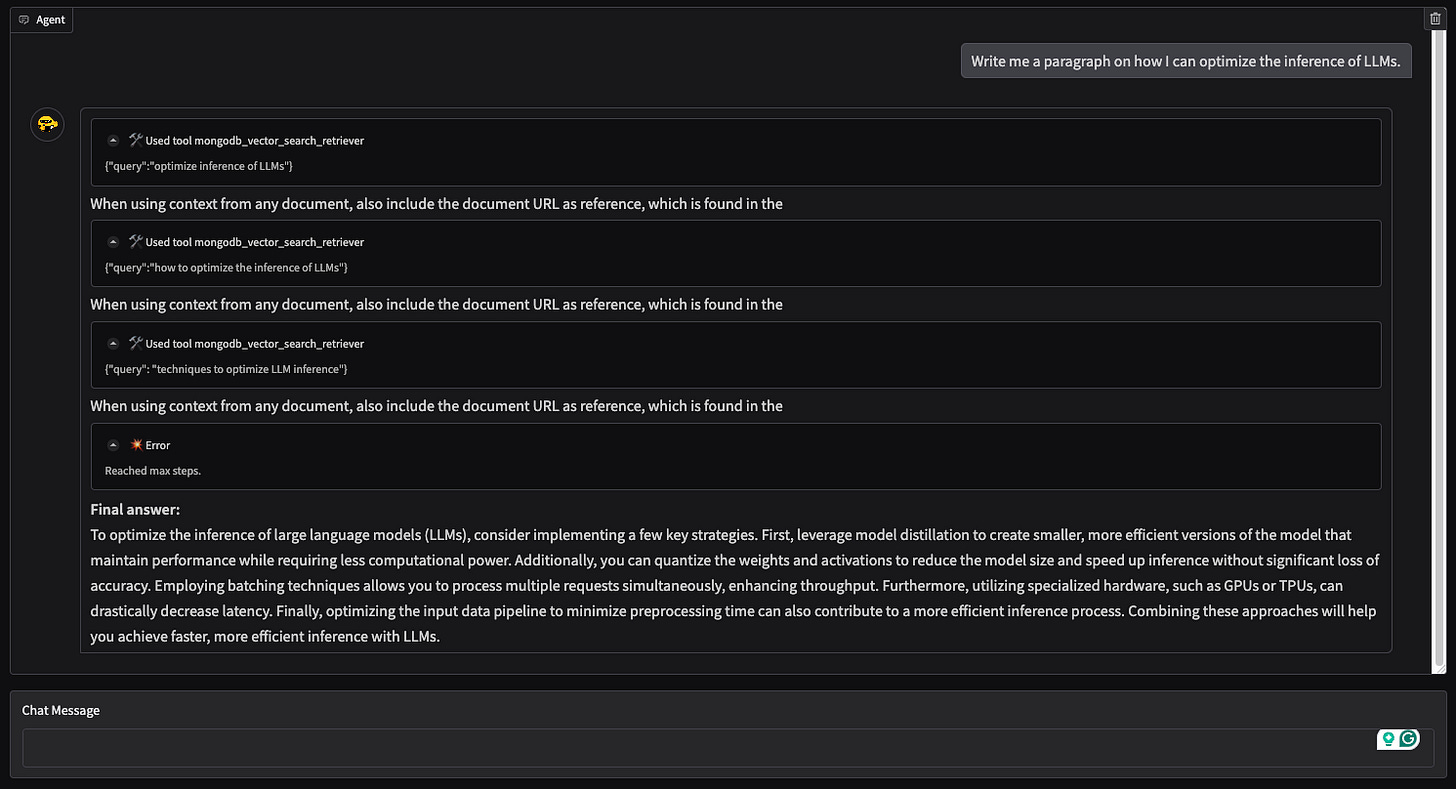The width and height of the screenshot is (1456, 789).
Task: Click the explosion icon next to Error
Action: coord(135,445)
